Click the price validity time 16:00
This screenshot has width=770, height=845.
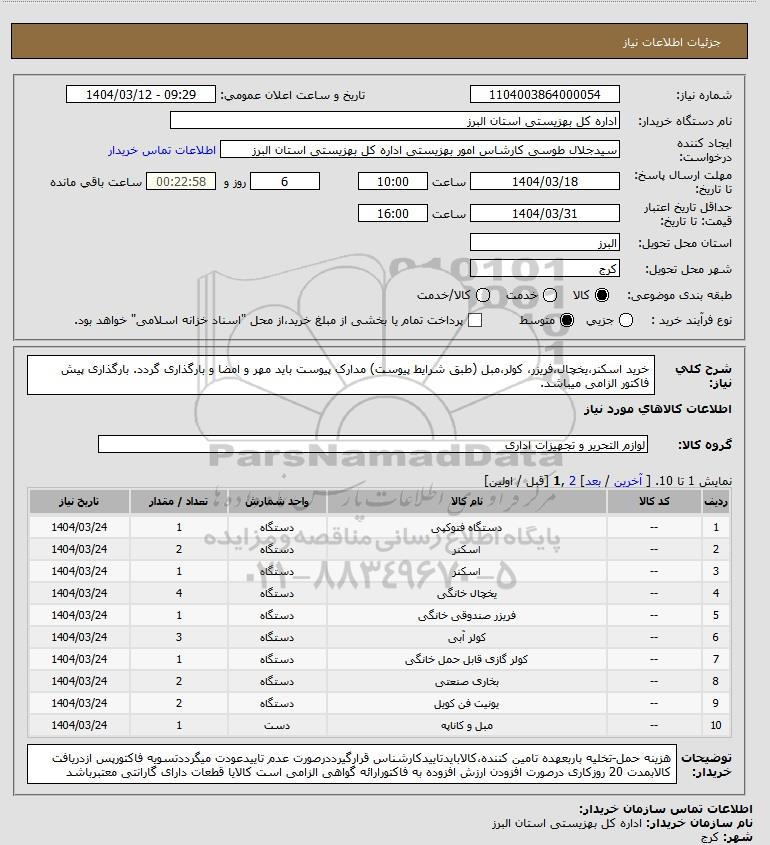393,213
